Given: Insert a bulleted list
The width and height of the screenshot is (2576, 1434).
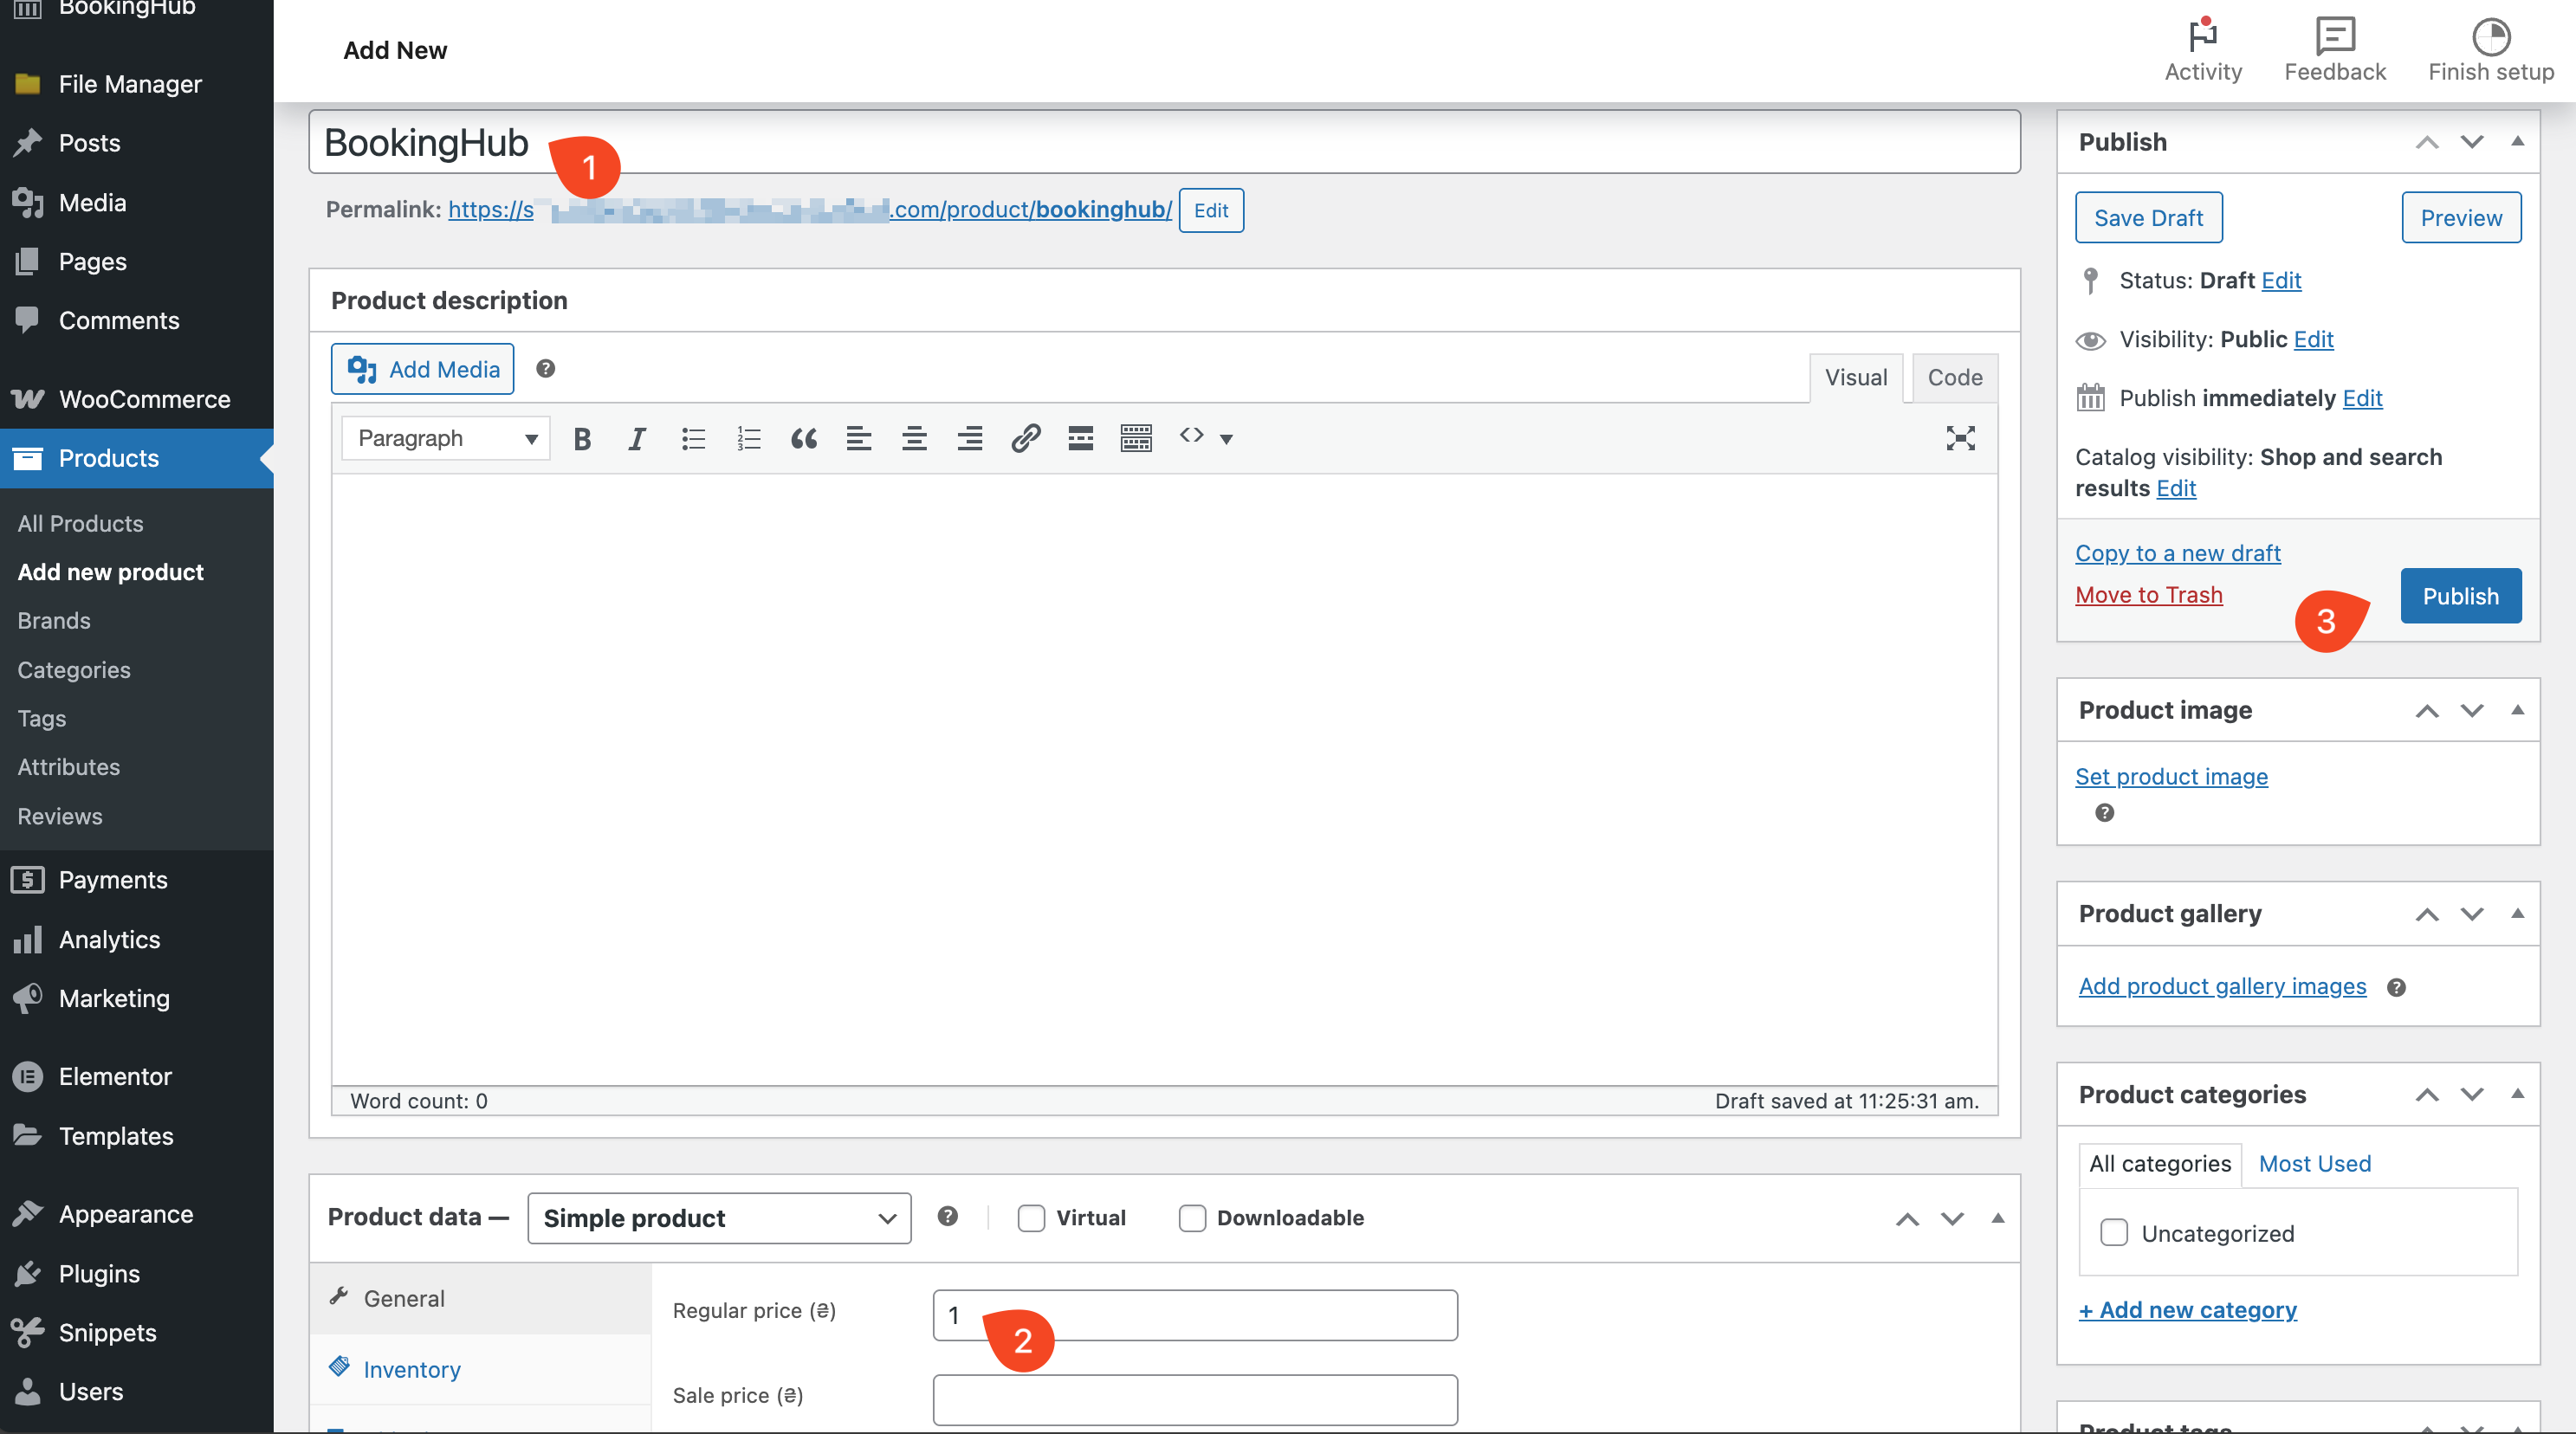Looking at the screenshot, I should [693, 438].
